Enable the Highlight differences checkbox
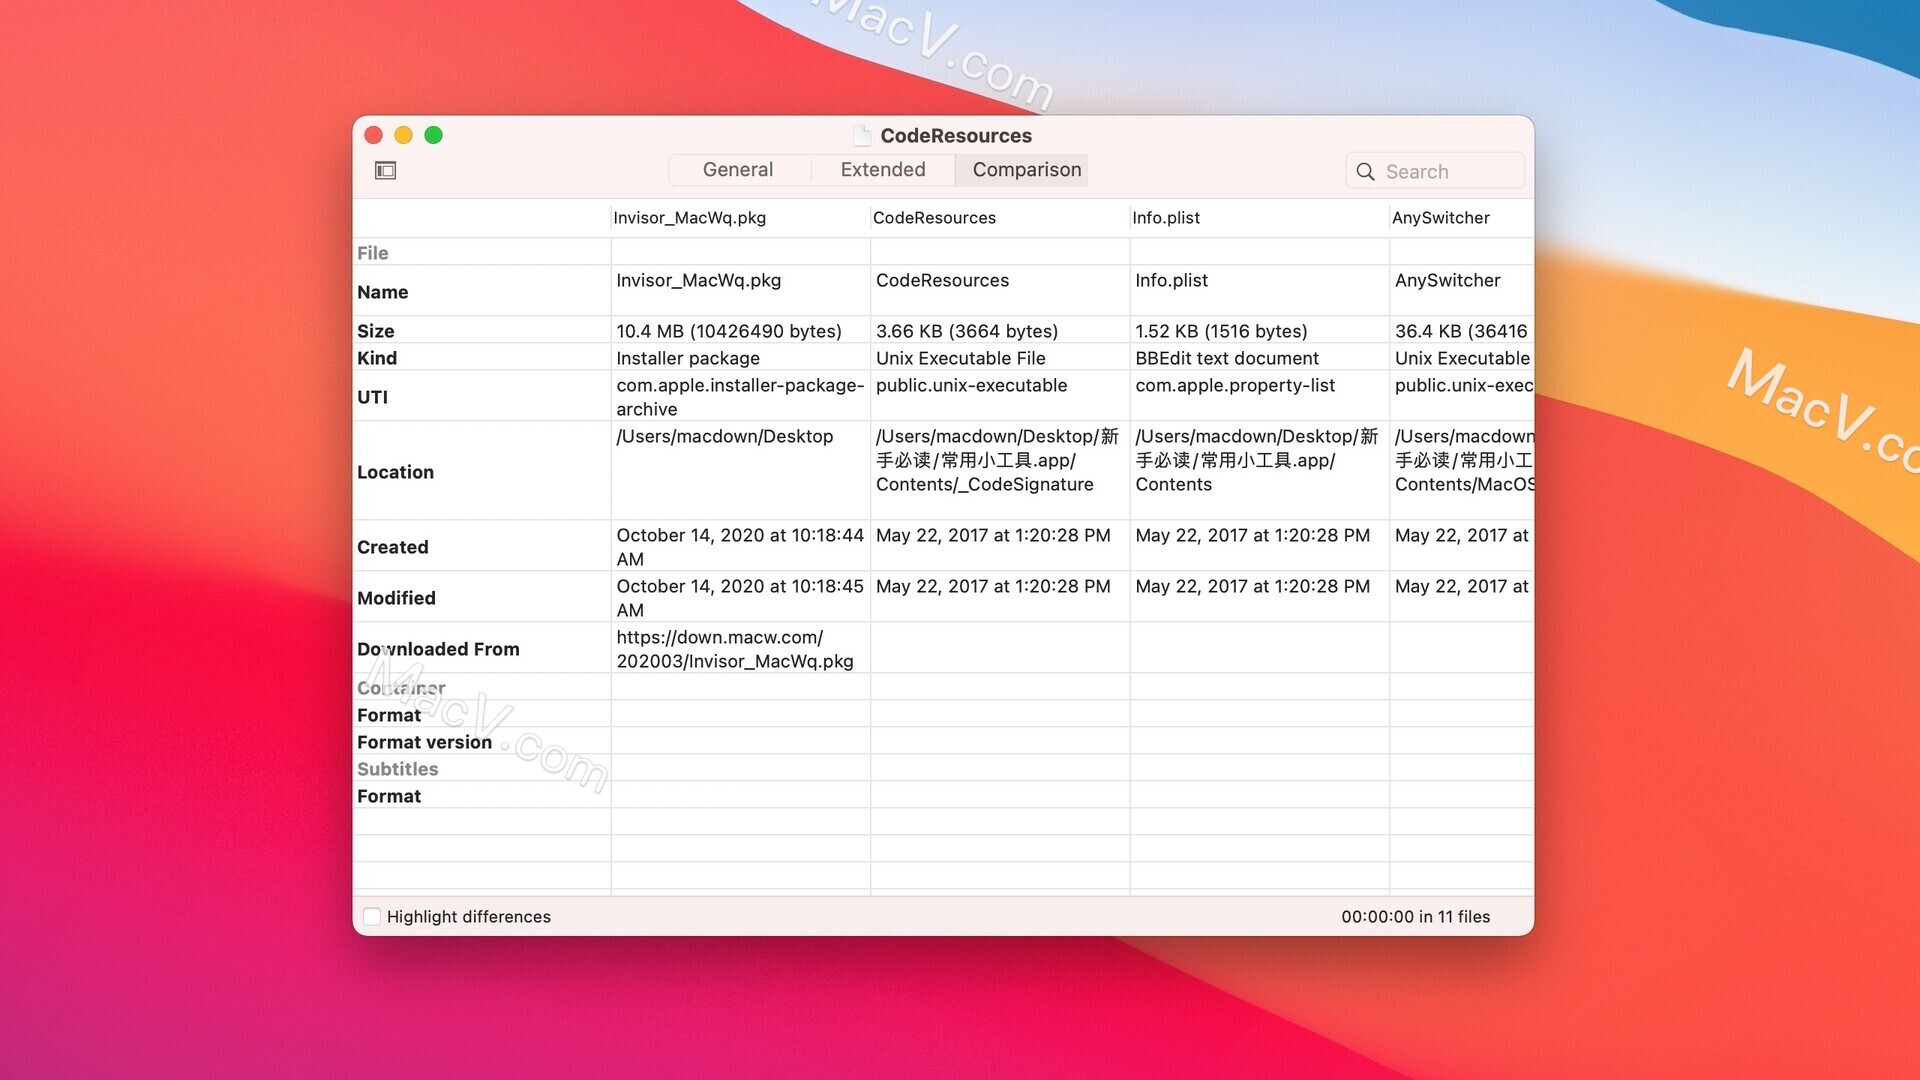Viewport: 1920px width, 1080px height. click(x=372, y=917)
